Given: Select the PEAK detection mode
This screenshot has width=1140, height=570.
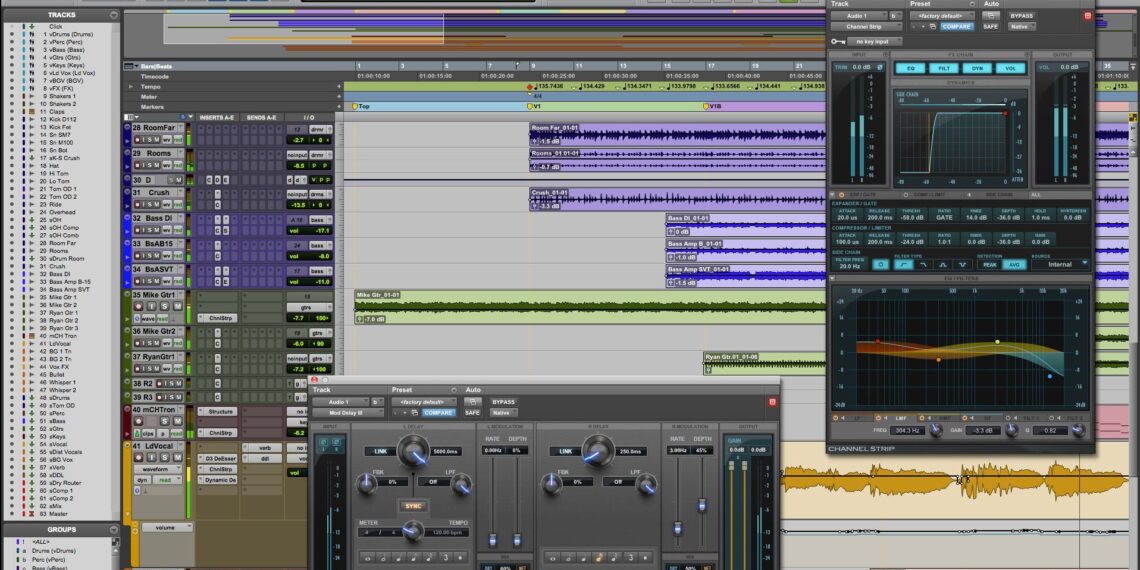Looking at the screenshot, I should pos(989,265).
